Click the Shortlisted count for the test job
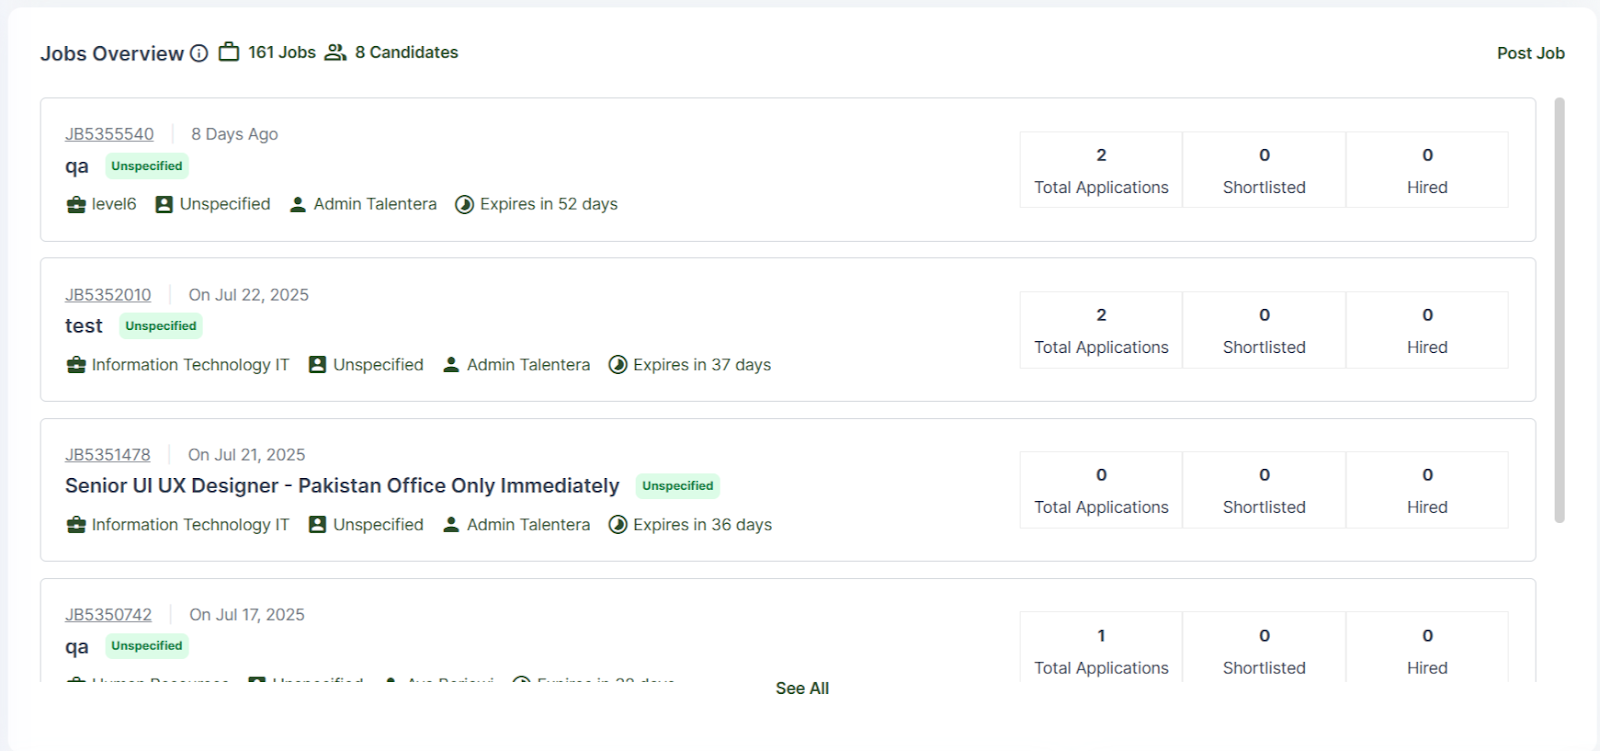Image resolution: width=1600 pixels, height=751 pixels. point(1264,330)
